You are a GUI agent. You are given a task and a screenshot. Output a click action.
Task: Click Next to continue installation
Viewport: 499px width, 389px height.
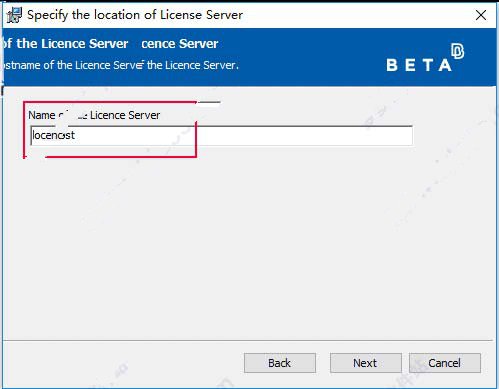[x=366, y=363]
